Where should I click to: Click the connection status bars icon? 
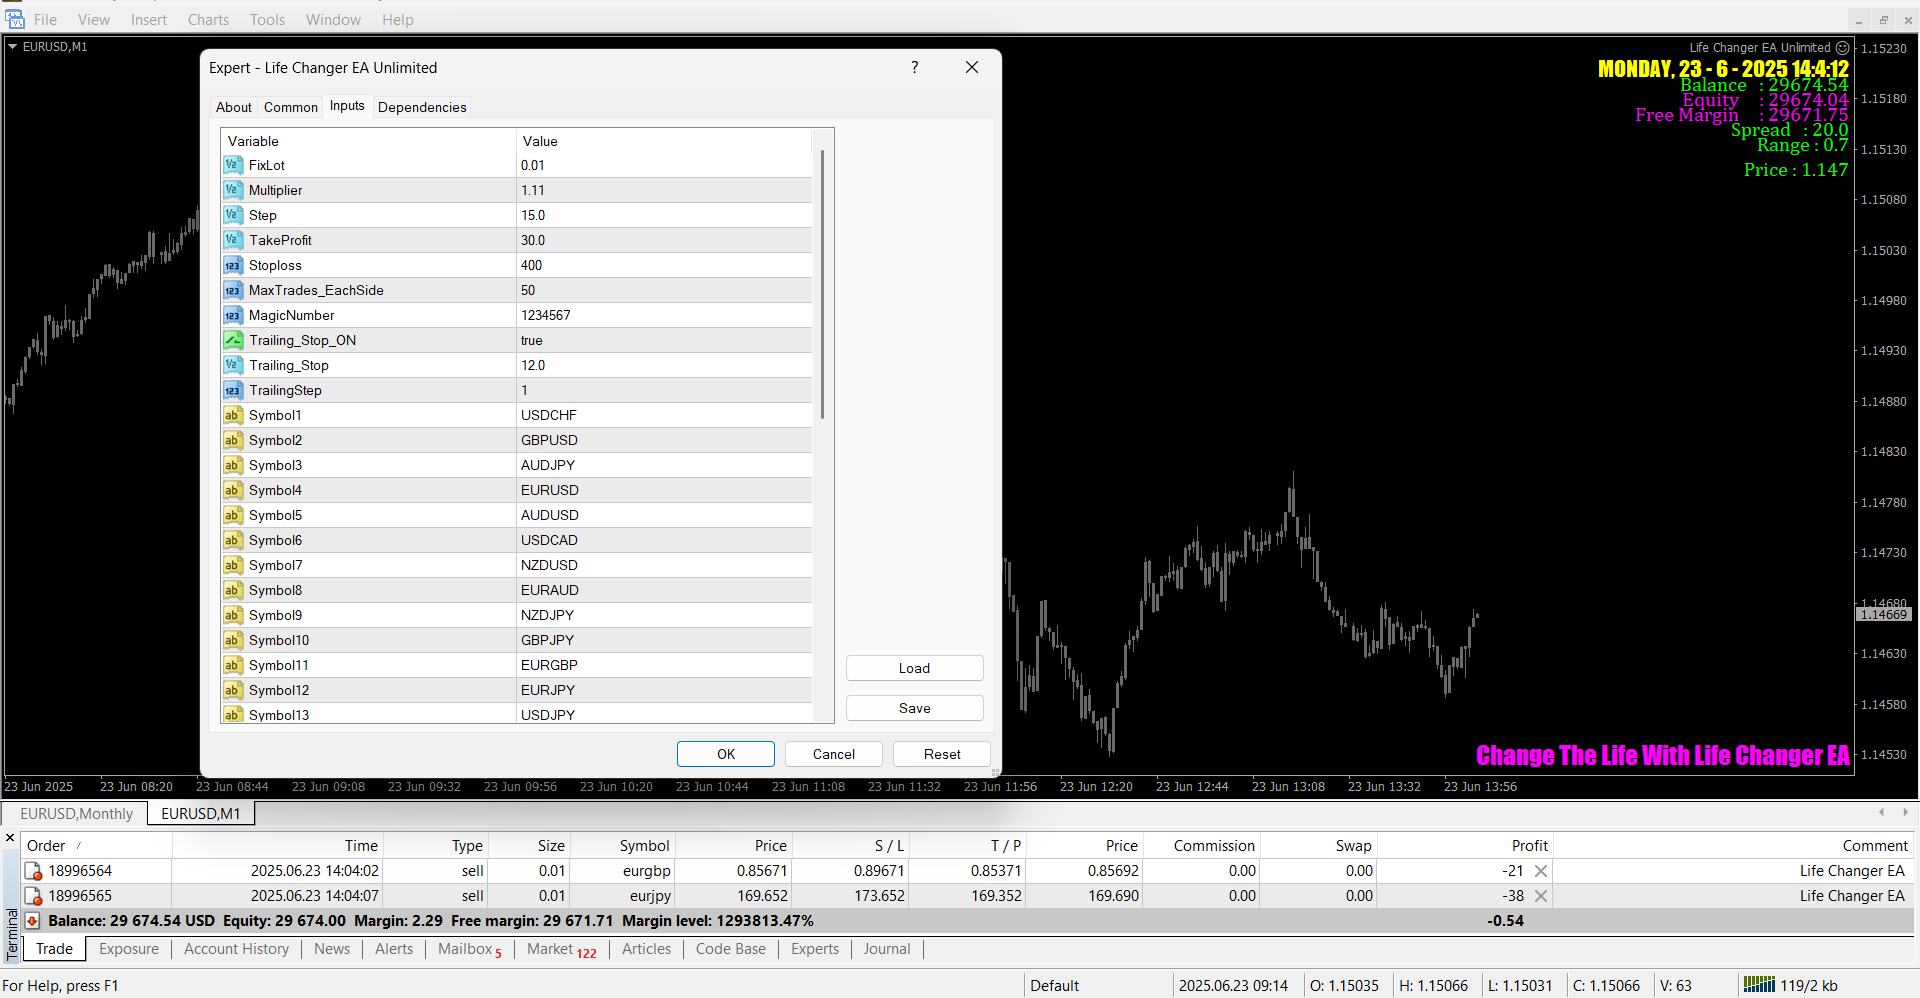[x=1758, y=985]
